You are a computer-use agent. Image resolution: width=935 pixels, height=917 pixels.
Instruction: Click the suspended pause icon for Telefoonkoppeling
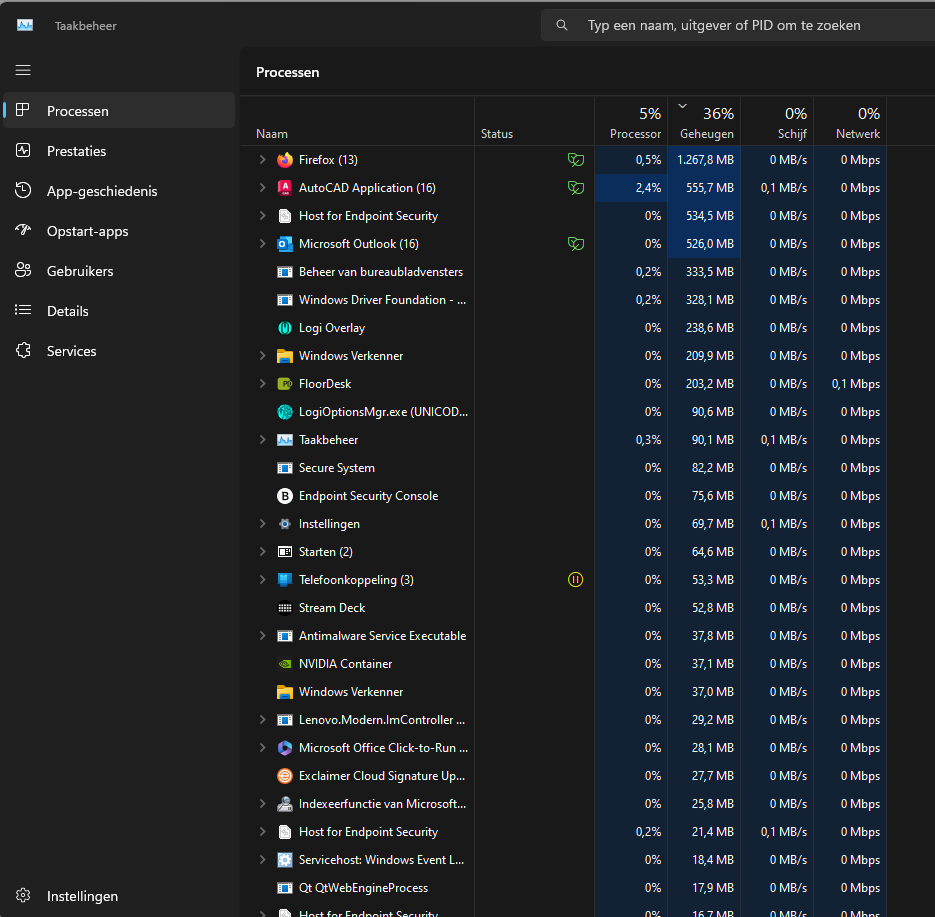(575, 580)
